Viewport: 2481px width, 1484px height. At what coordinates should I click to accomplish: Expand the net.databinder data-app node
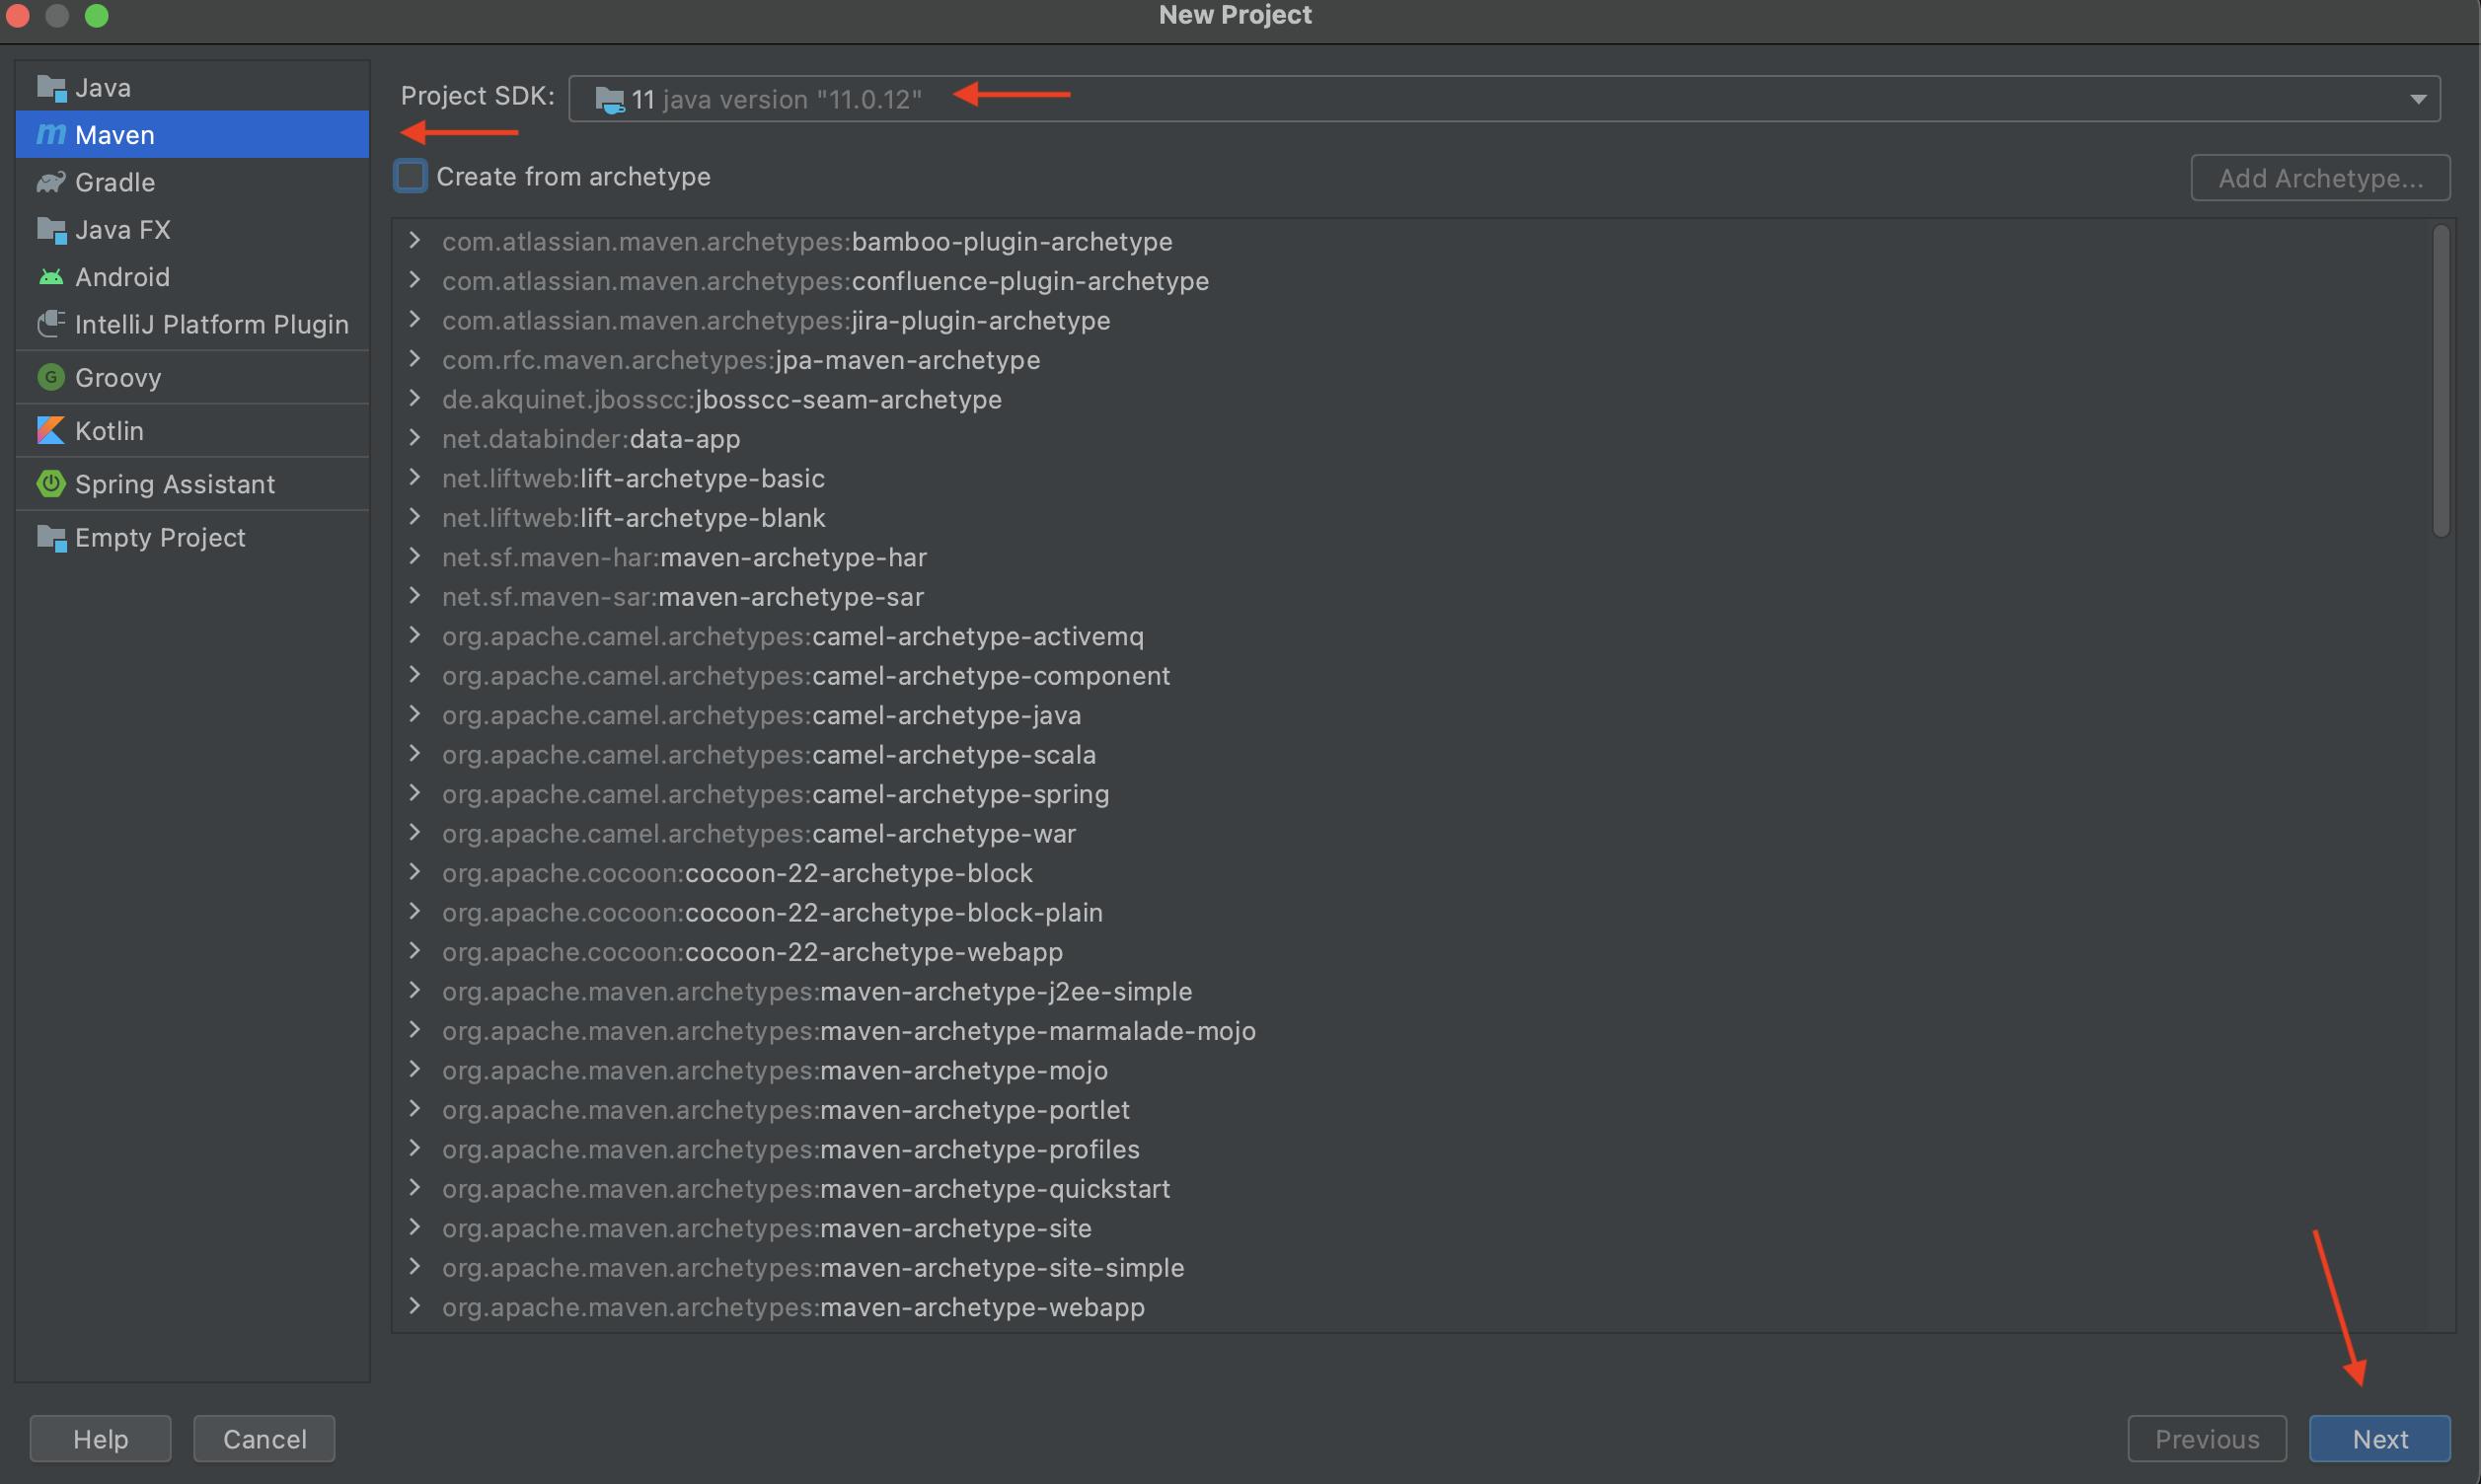(414, 438)
